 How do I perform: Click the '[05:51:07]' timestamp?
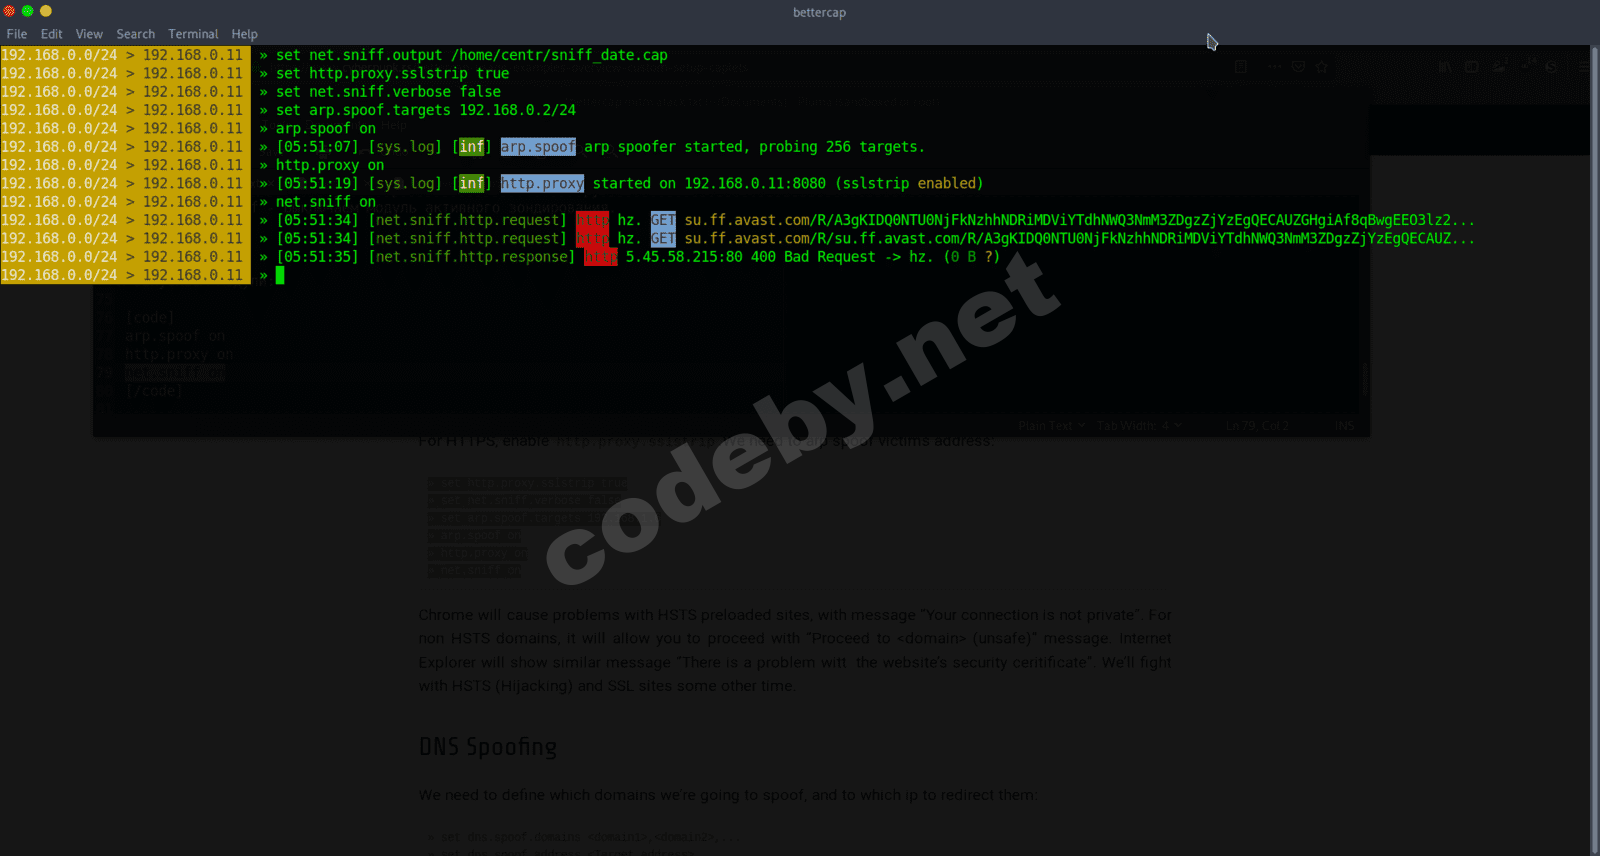coord(317,147)
